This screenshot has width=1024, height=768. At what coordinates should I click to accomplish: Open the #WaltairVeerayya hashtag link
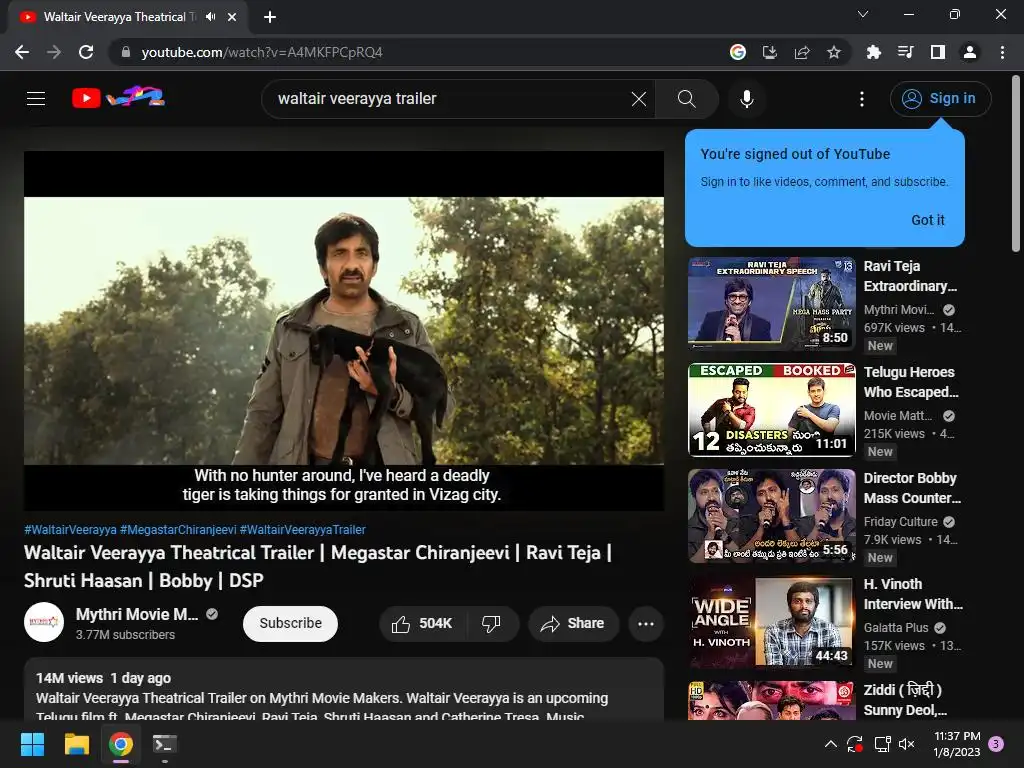coord(71,530)
